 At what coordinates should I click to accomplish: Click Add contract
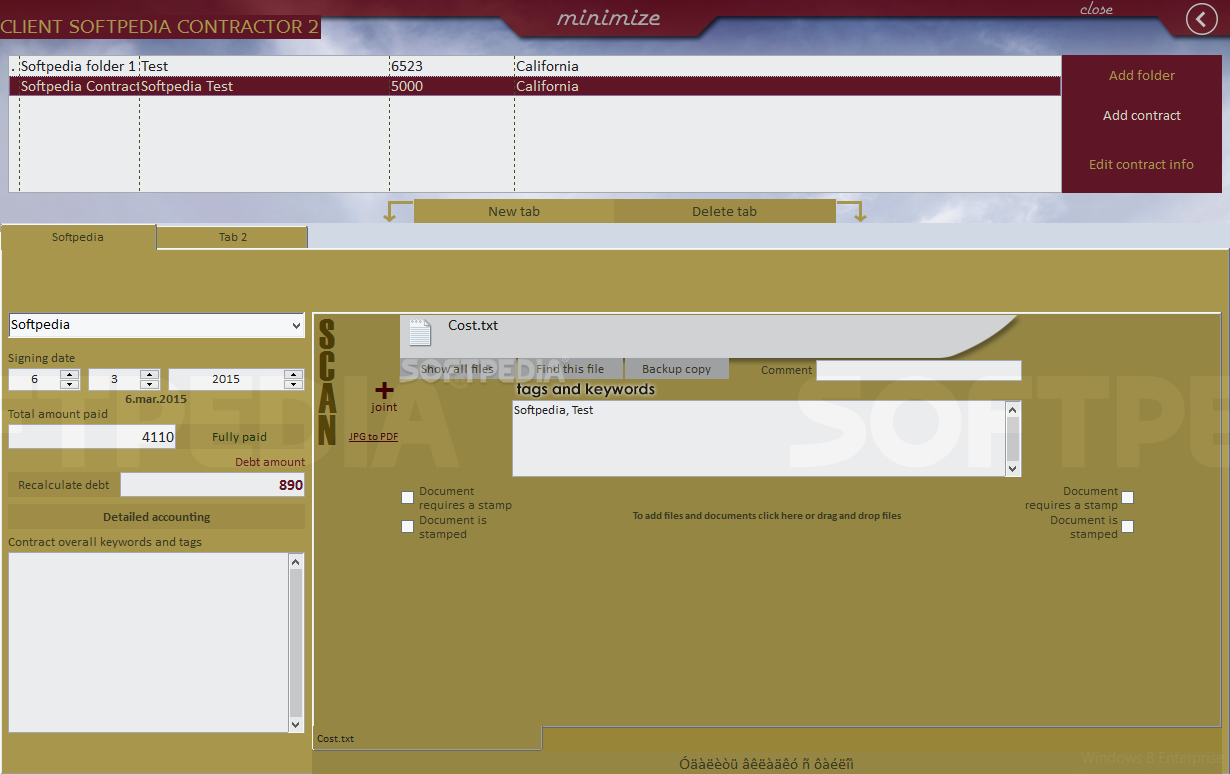coord(1142,115)
